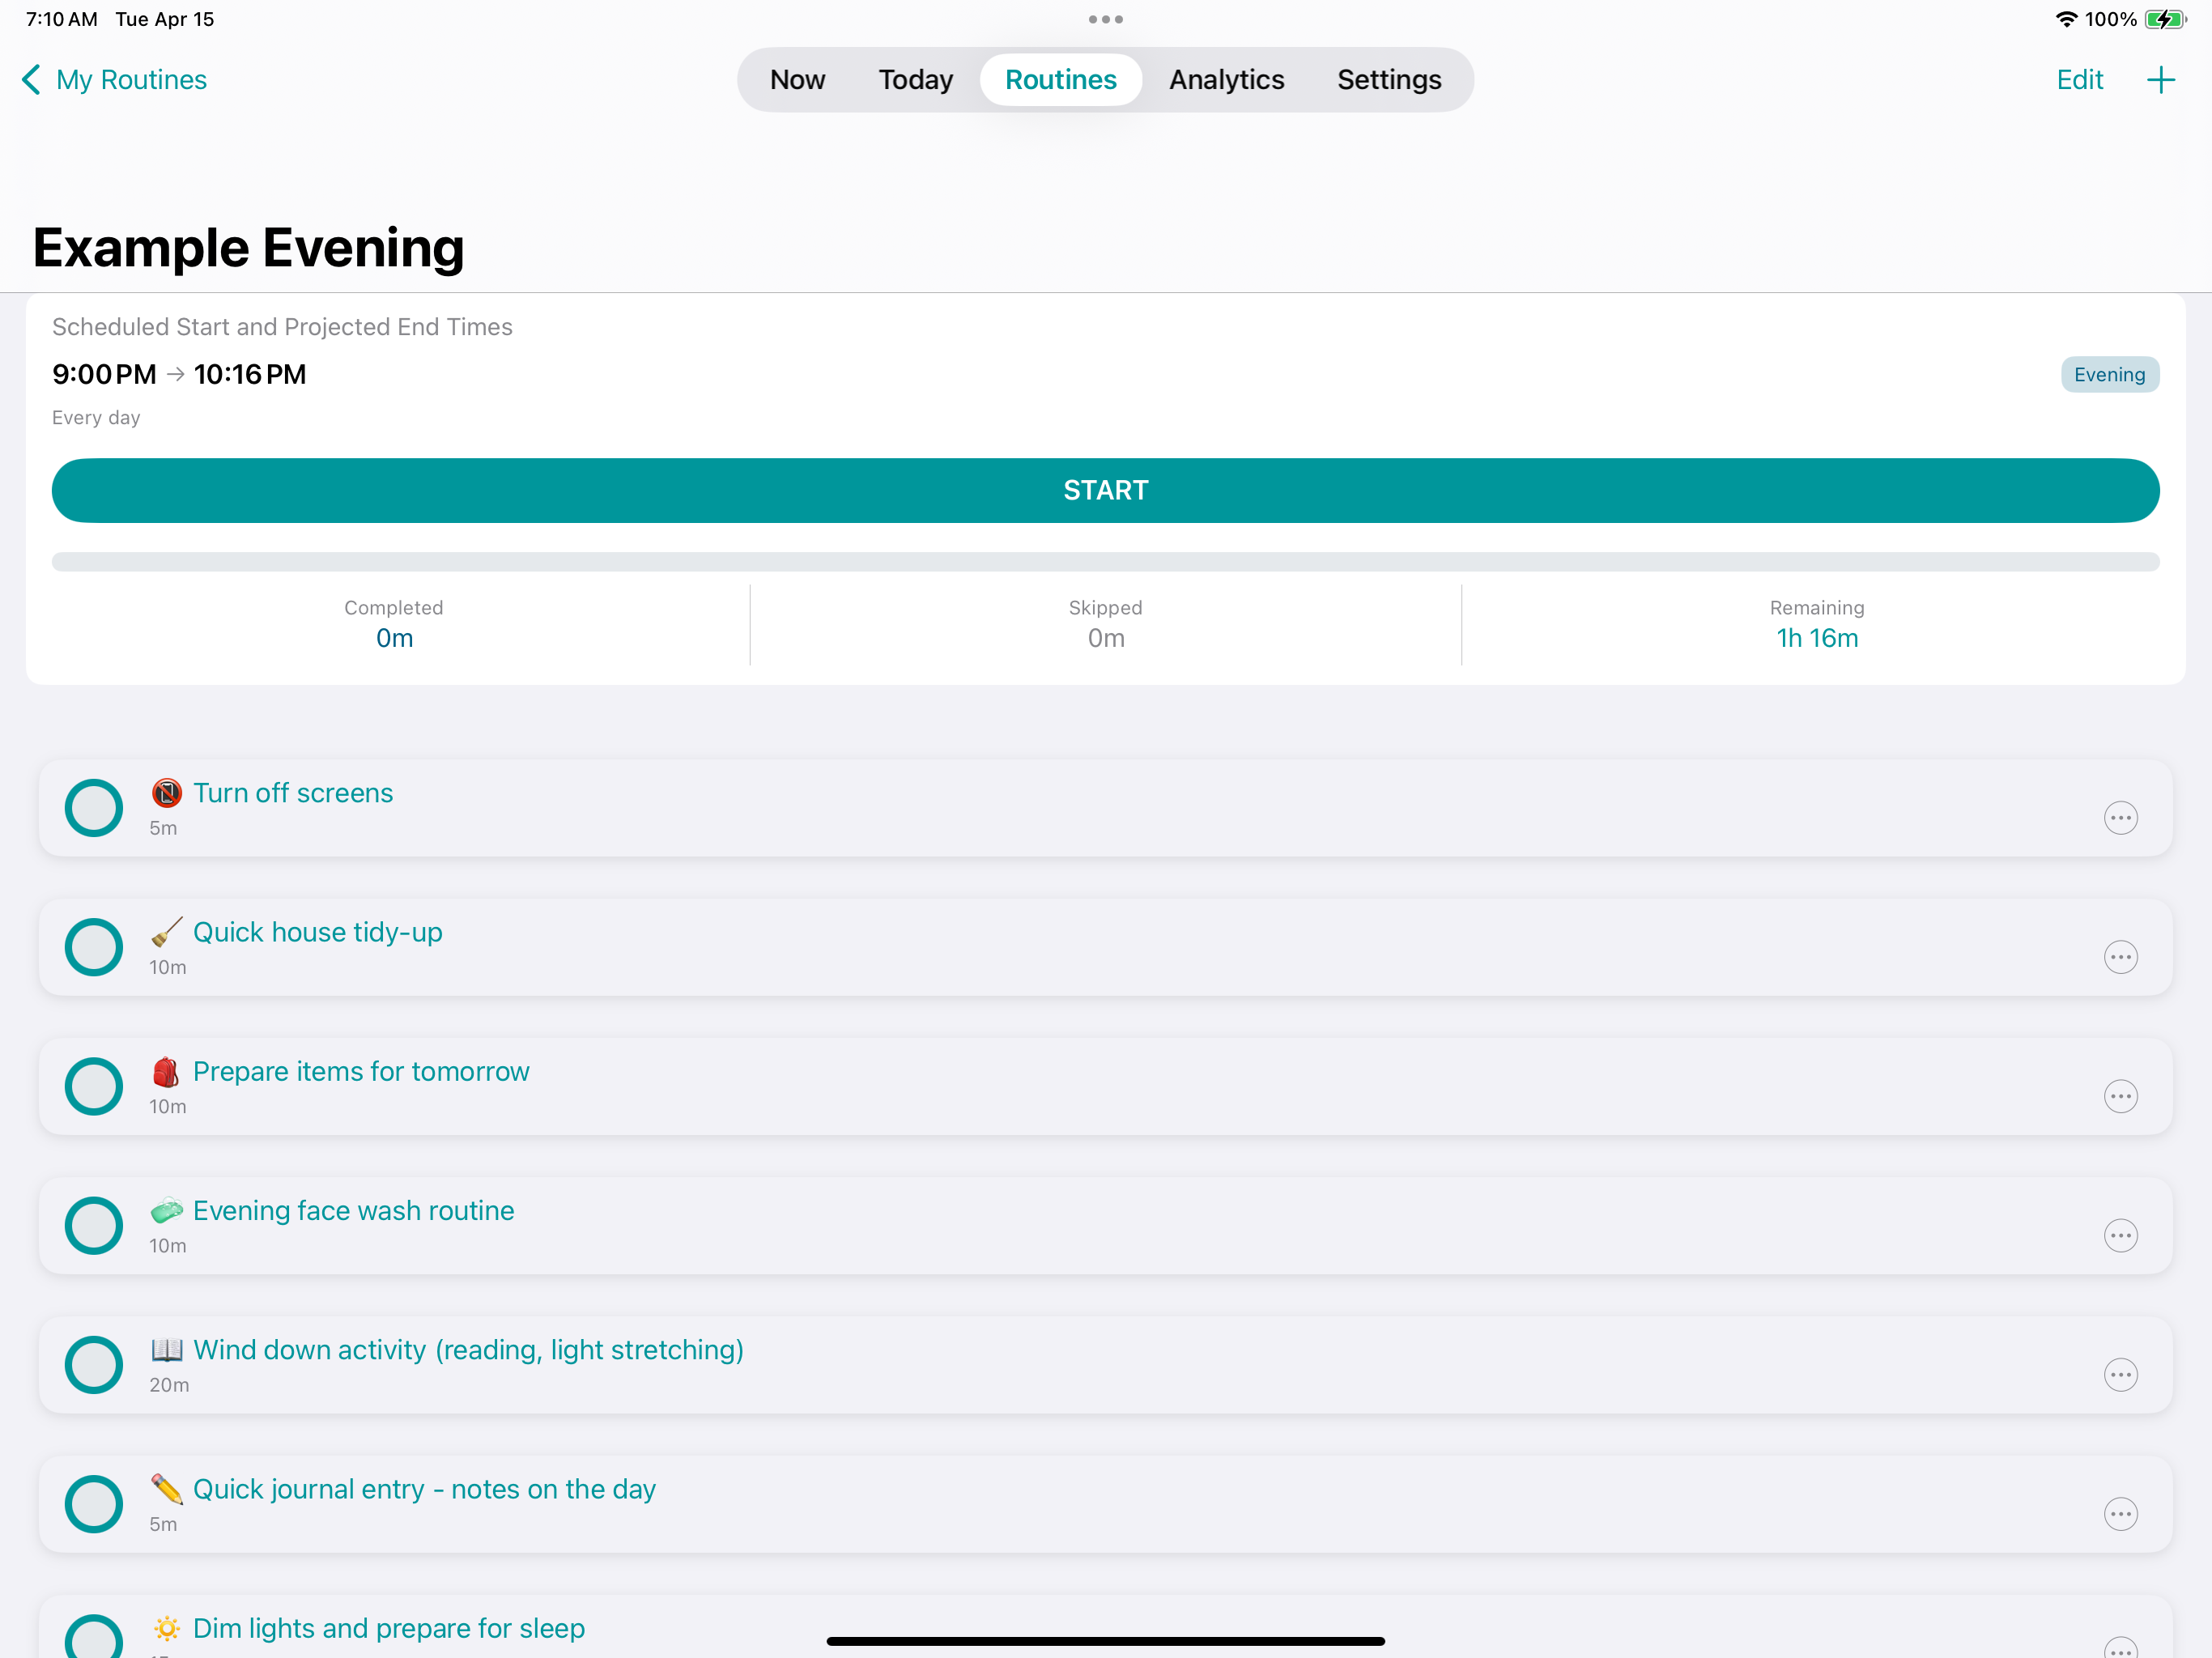2212x1658 pixels.
Task: Tap the Evening tag label
Action: (x=2109, y=375)
